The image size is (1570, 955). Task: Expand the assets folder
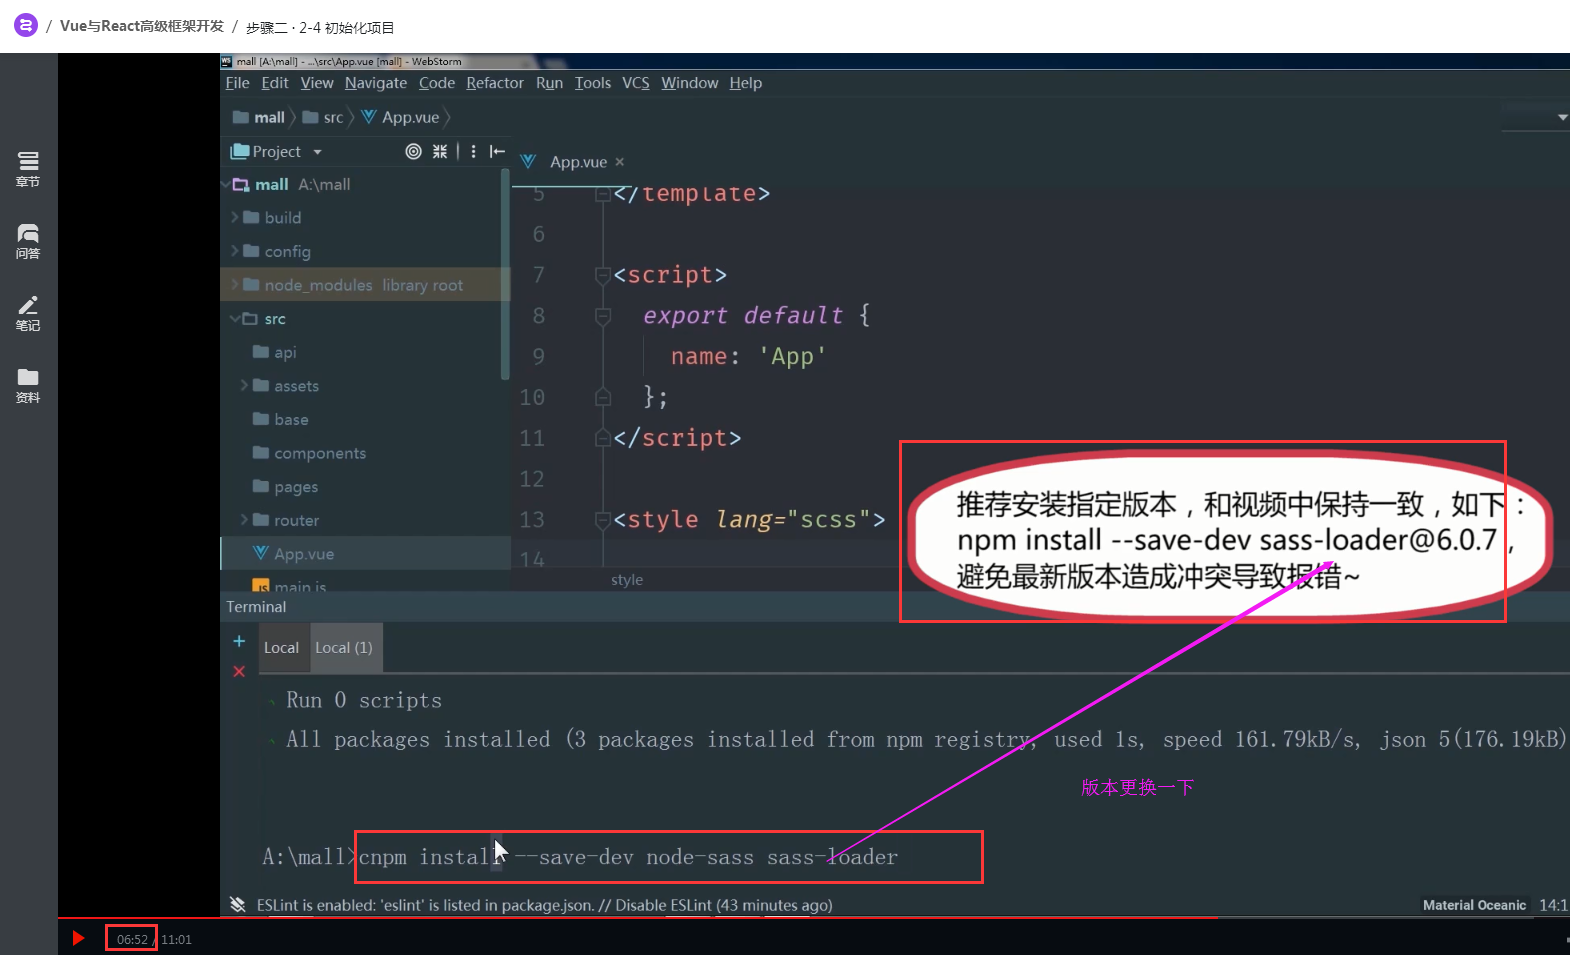click(x=245, y=385)
